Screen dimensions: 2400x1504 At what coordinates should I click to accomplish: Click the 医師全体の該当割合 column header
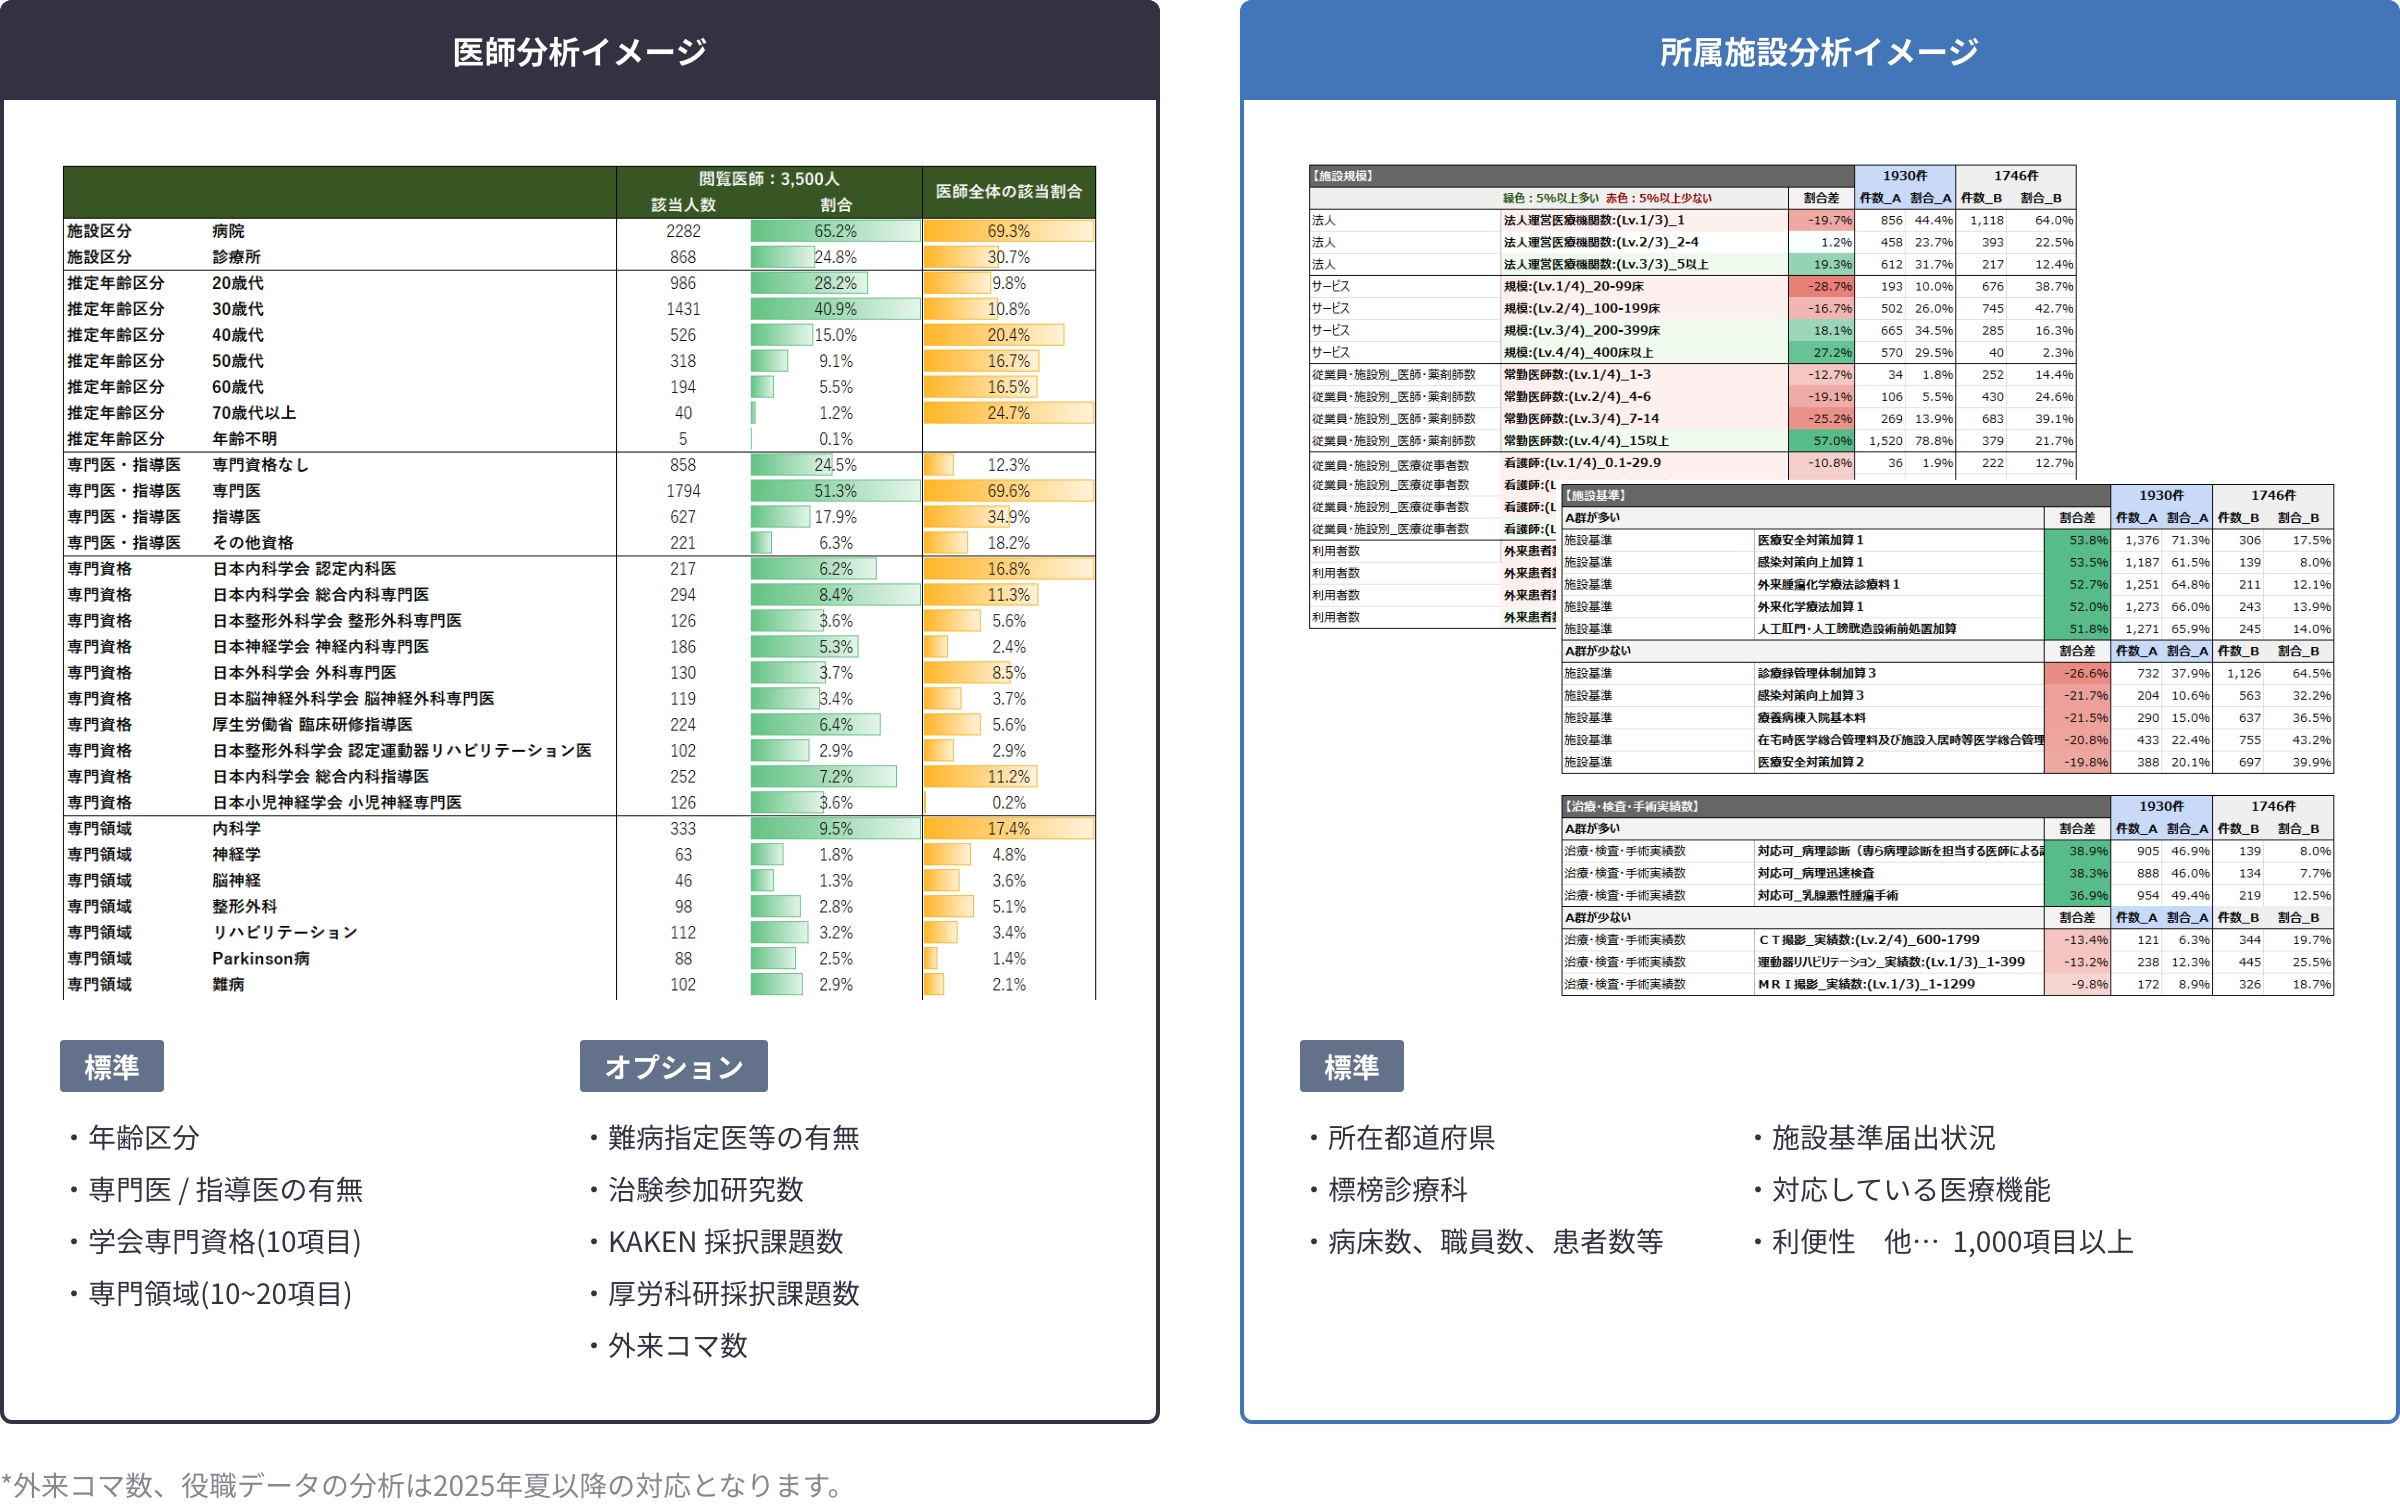(x=1008, y=191)
